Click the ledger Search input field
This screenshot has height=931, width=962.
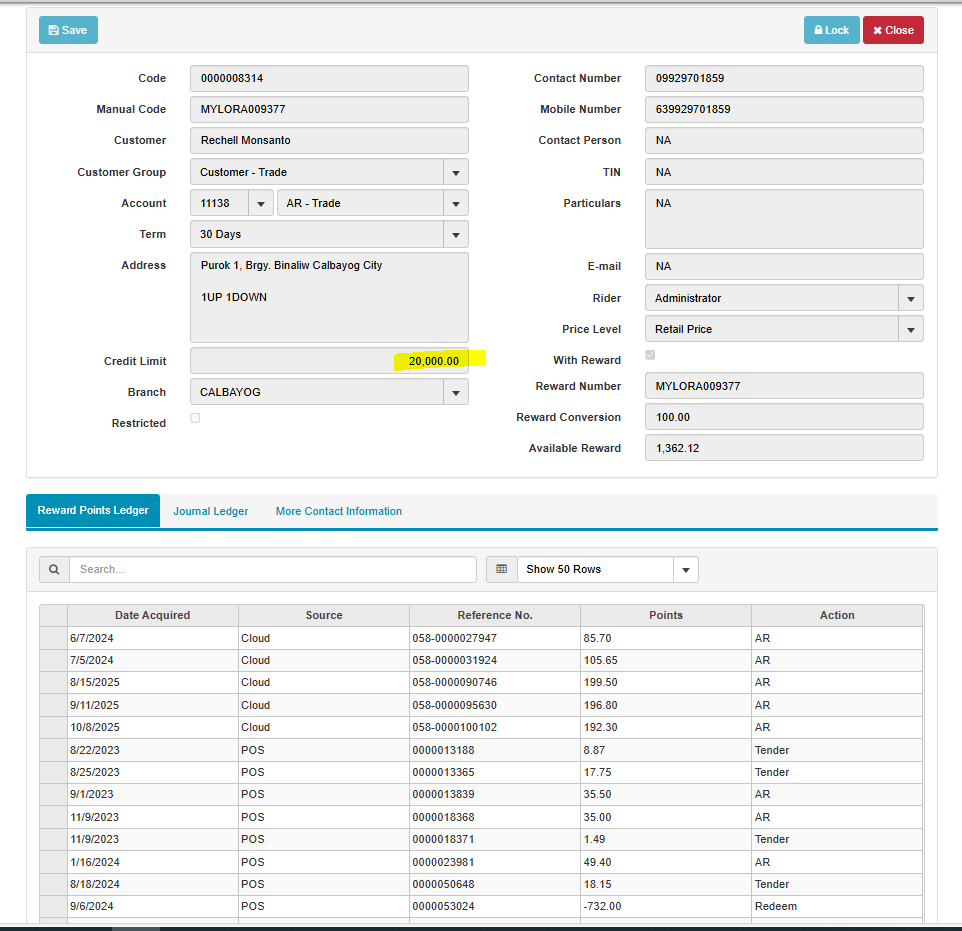tap(272, 569)
